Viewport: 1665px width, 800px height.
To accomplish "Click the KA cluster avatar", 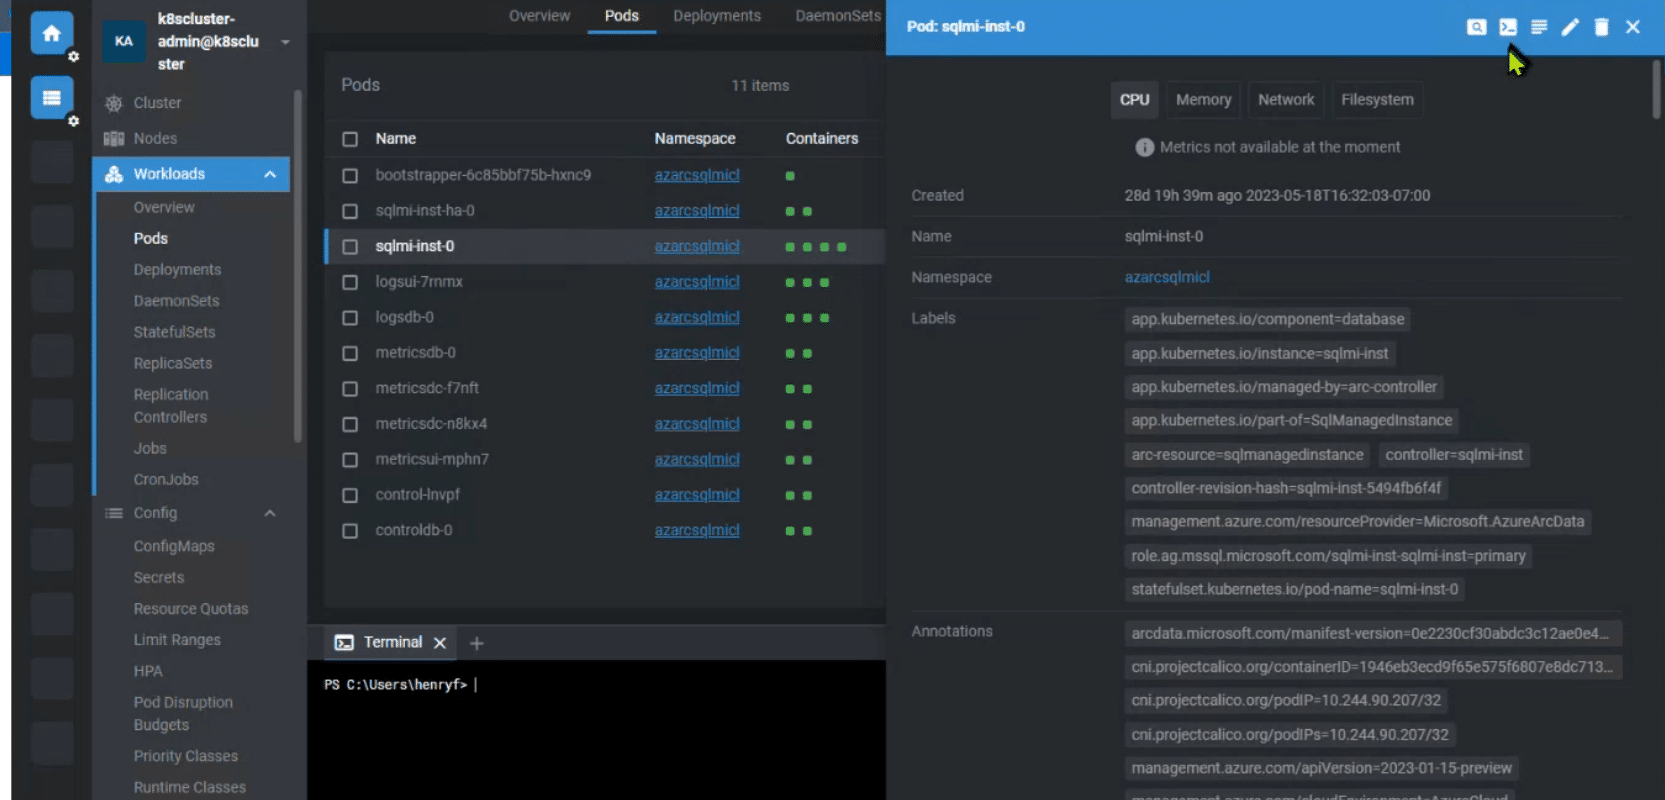I will coord(124,41).
